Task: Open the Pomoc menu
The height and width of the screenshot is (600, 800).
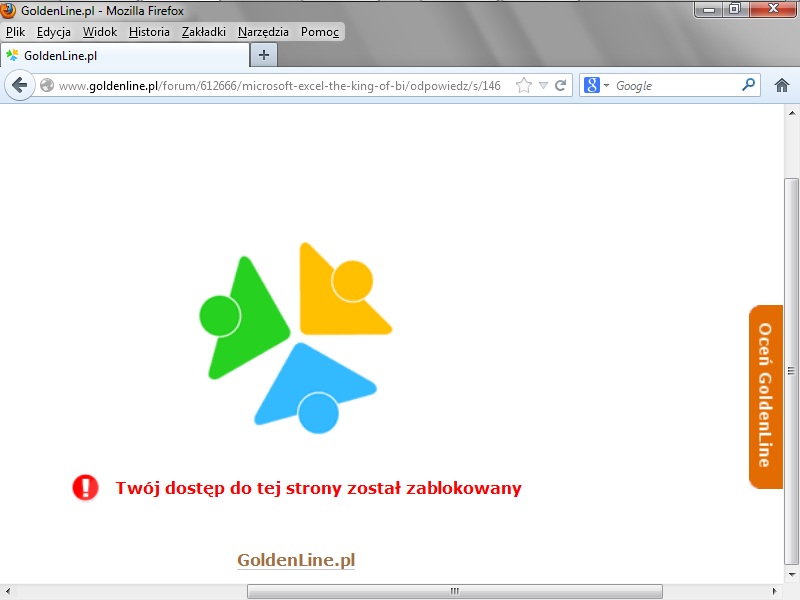Action: 320,32
